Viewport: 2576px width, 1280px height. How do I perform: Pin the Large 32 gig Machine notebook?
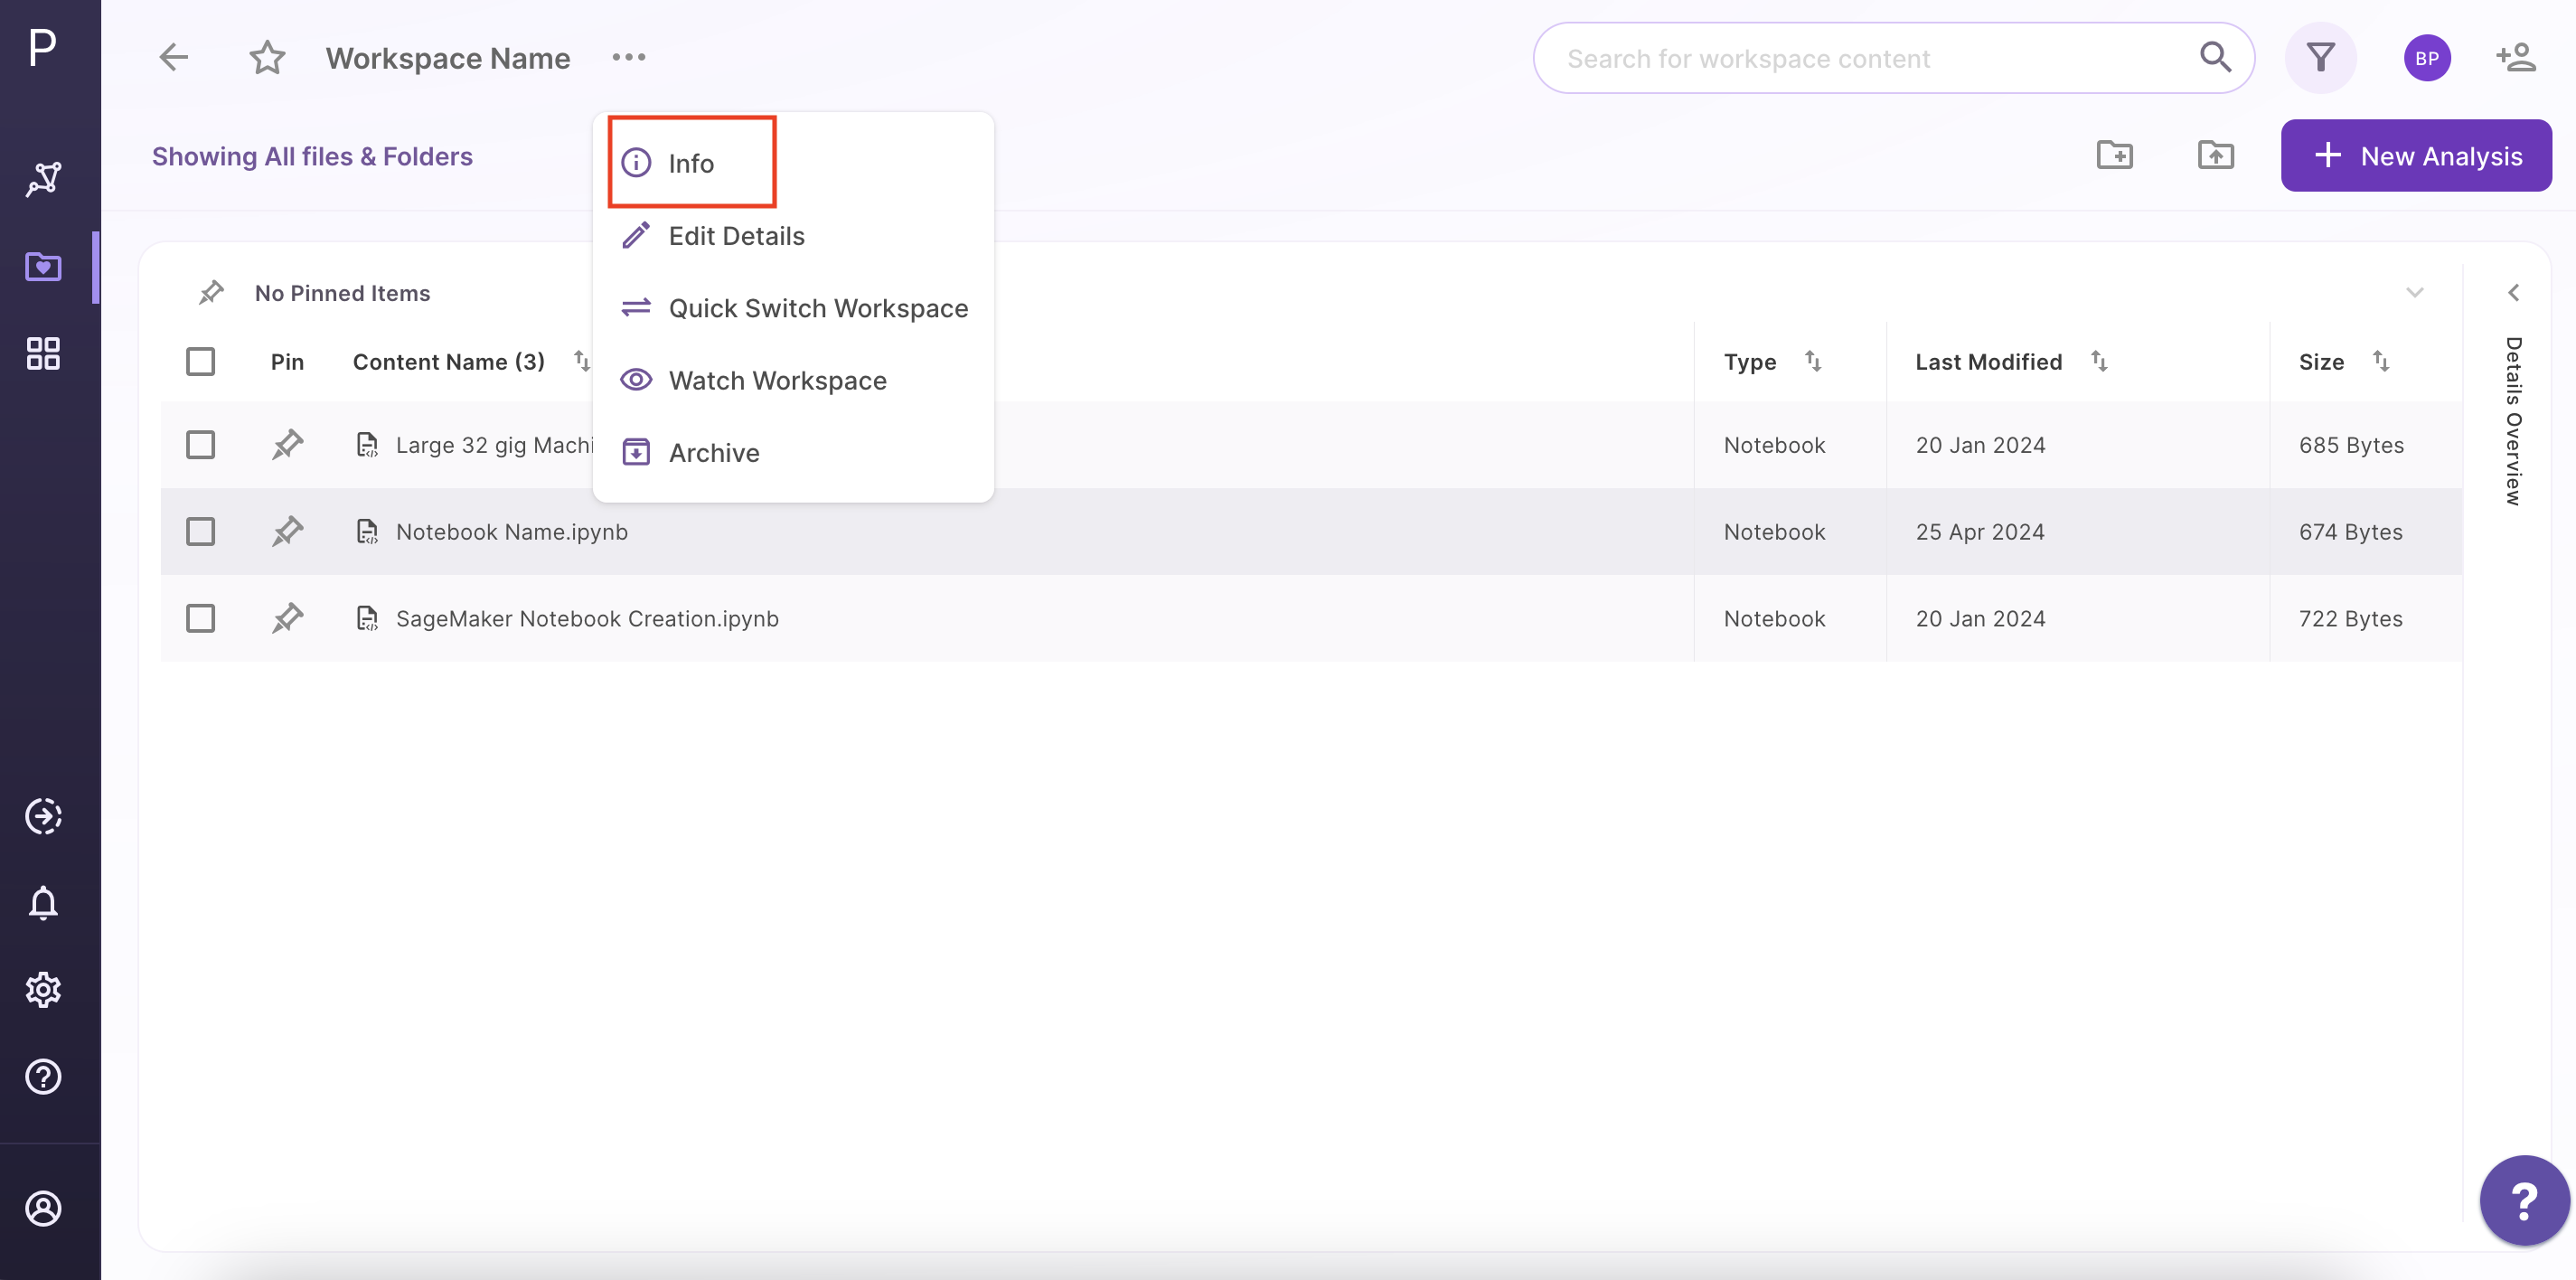tap(287, 444)
